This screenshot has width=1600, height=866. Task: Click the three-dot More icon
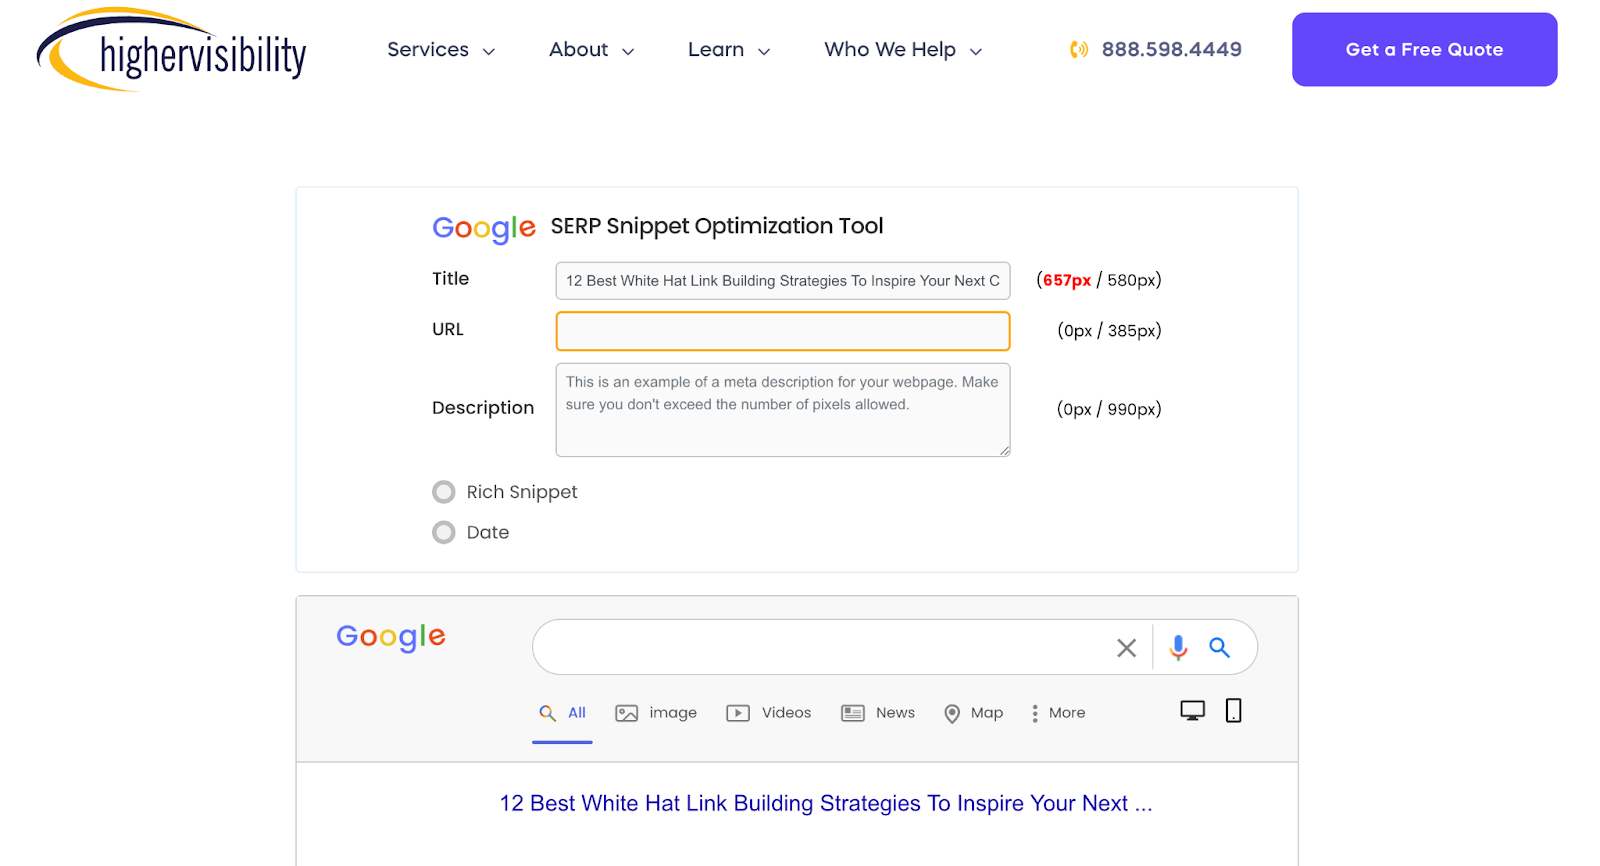[1035, 713]
